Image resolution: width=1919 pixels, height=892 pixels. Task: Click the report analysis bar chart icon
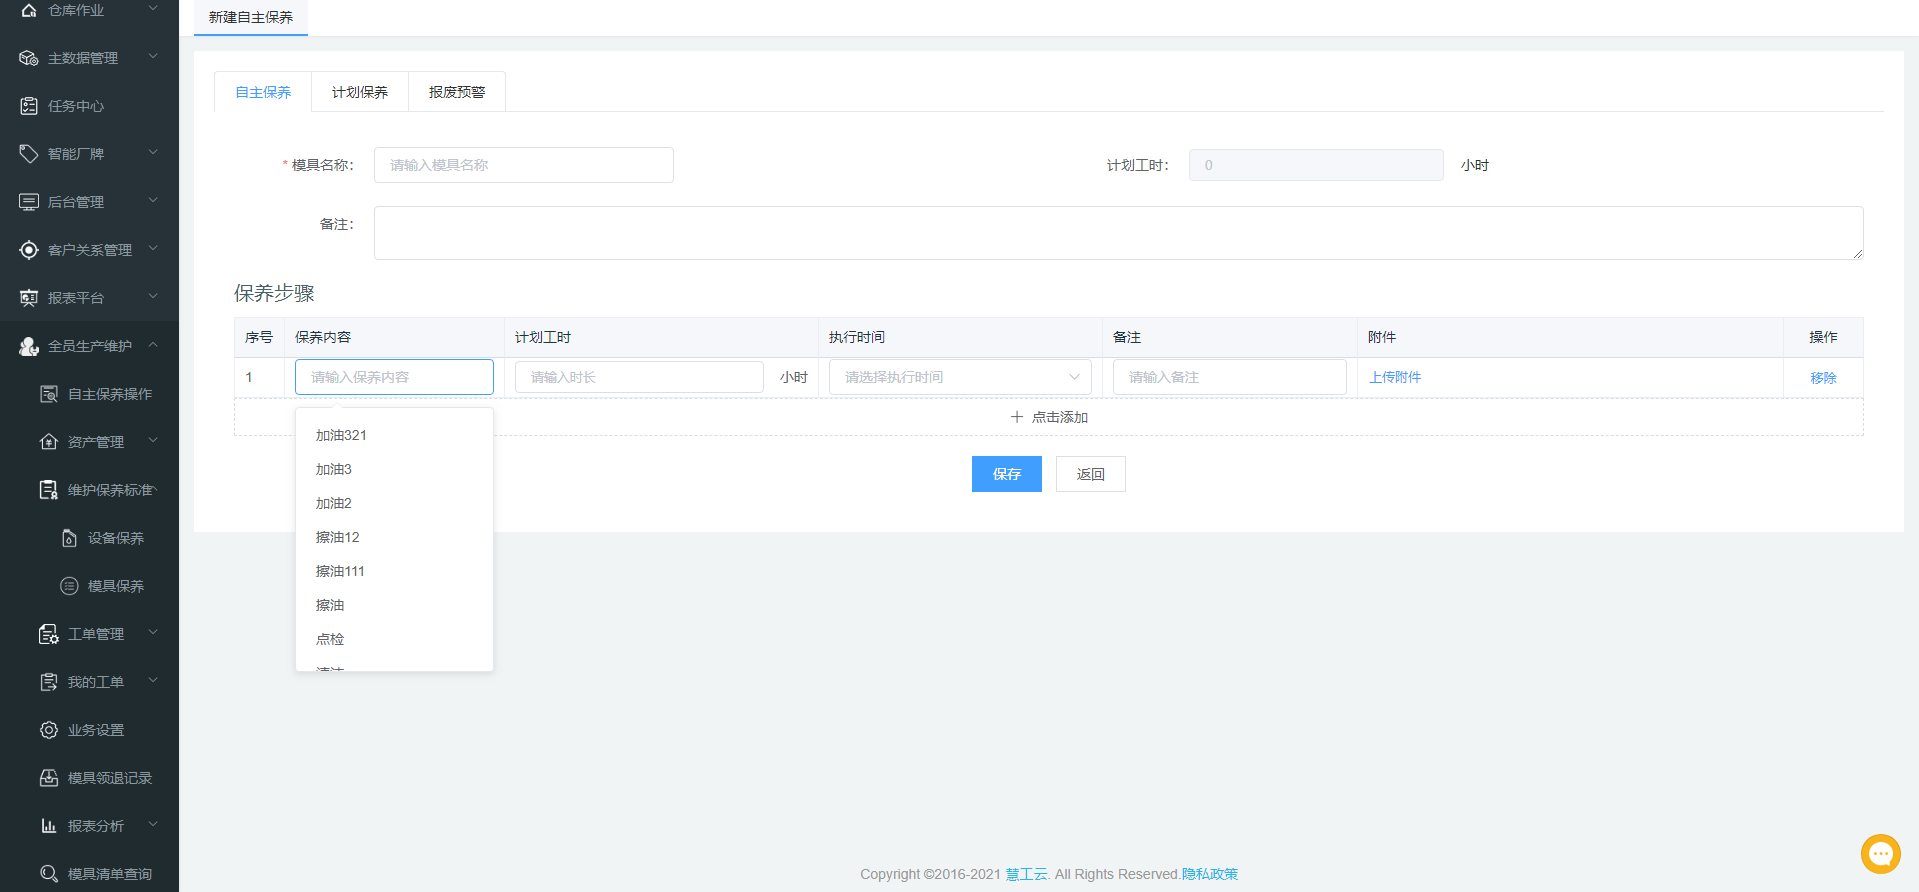(48, 826)
